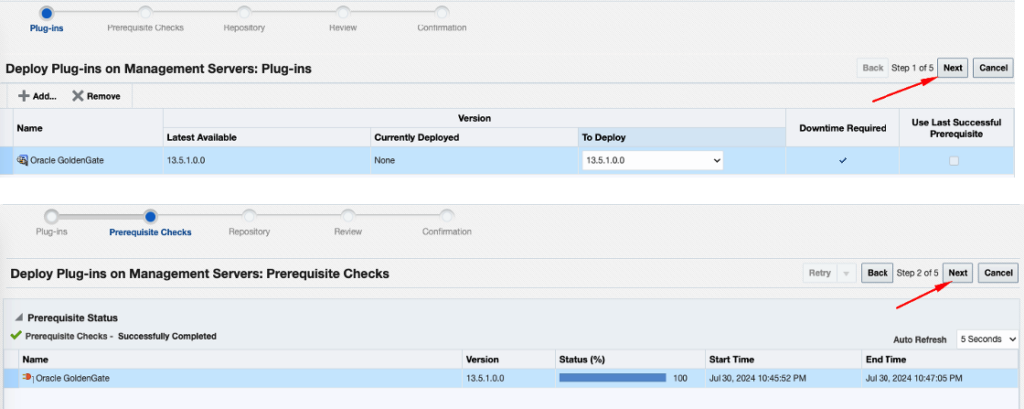Viewport: 1024px width, 409px height.
Task: Click Currently Deployed column header
Action: 473,138
